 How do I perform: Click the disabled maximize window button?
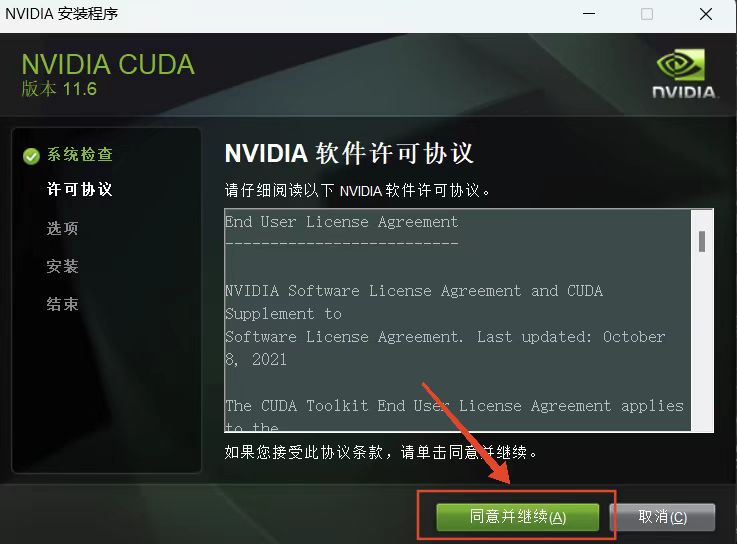tap(647, 14)
